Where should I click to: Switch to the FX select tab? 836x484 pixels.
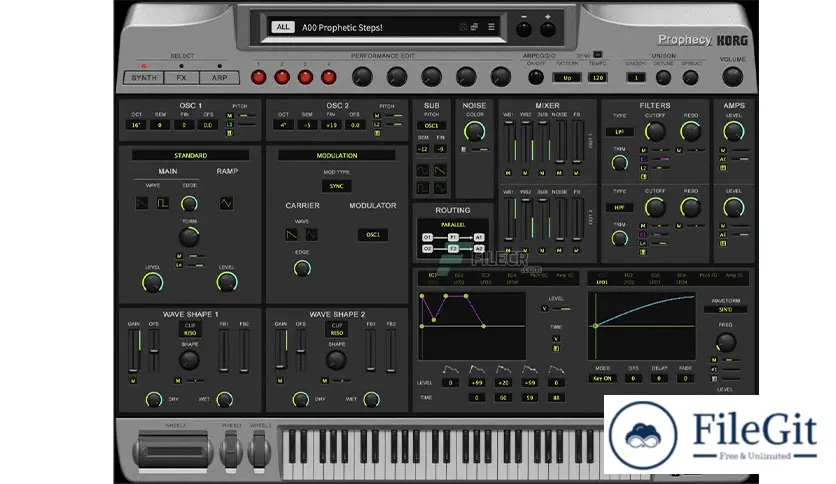[x=182, y=77]
